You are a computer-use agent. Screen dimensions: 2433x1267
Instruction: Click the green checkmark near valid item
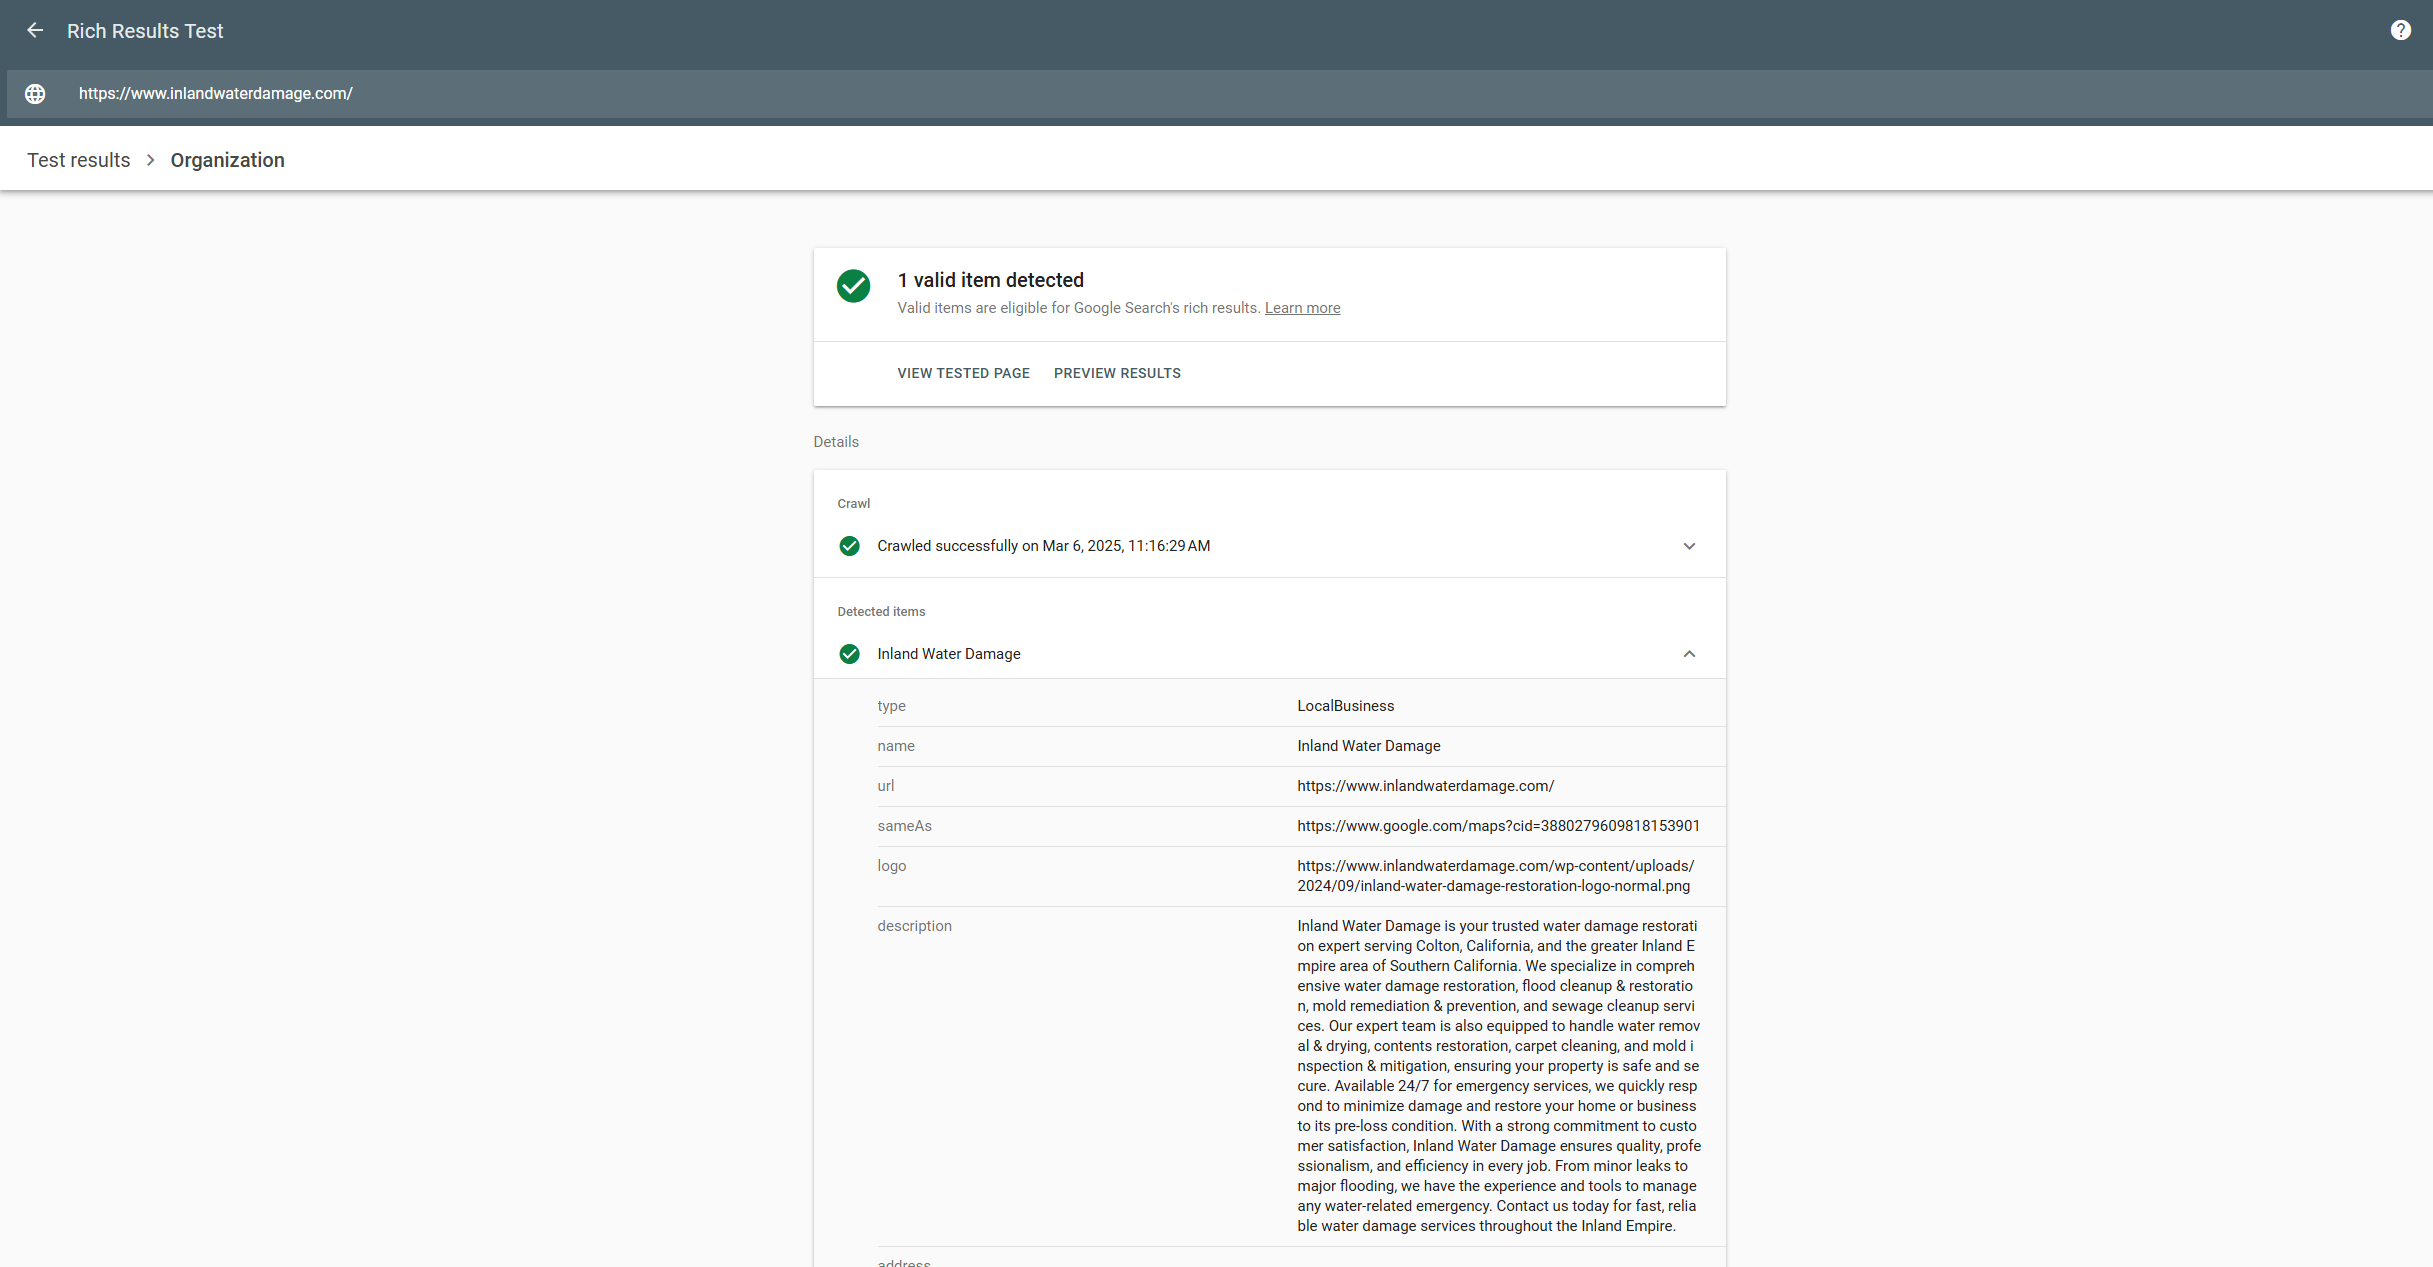click(x=853, y=286)
